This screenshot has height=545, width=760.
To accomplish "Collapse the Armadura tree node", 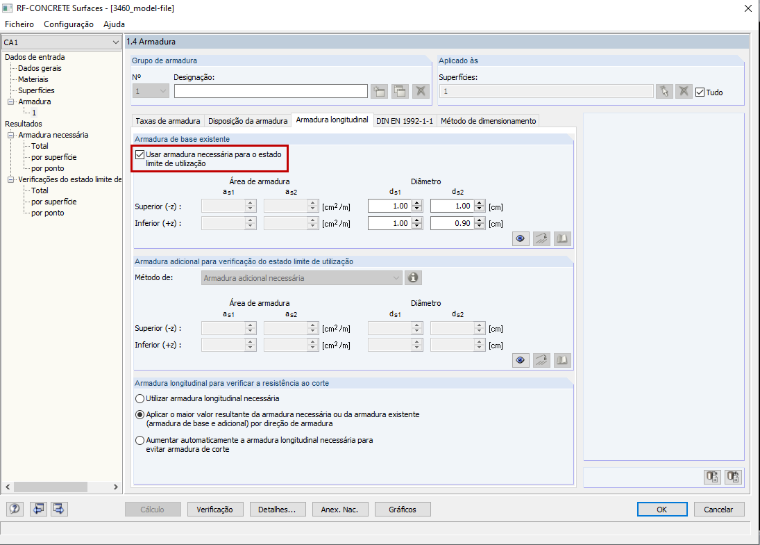I will tap(11, 102).
